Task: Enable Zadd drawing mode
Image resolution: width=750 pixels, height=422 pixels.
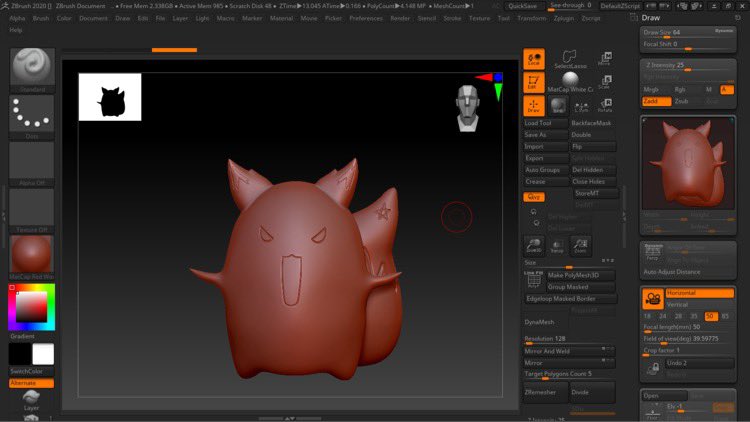Action: coord(656,101)
